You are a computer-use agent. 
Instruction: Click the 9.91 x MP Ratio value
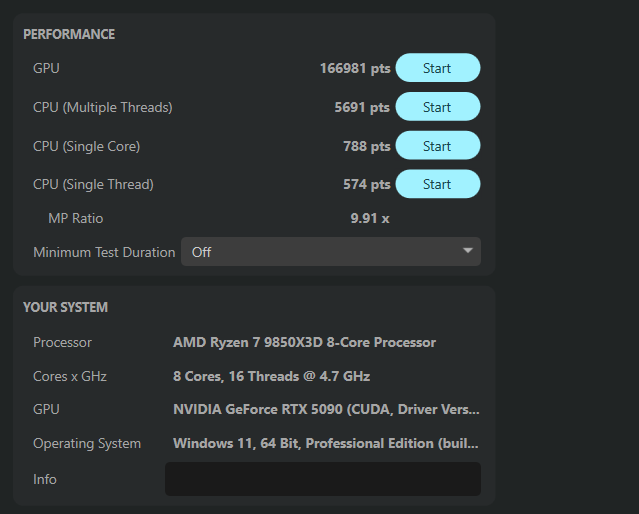[370, 218]
